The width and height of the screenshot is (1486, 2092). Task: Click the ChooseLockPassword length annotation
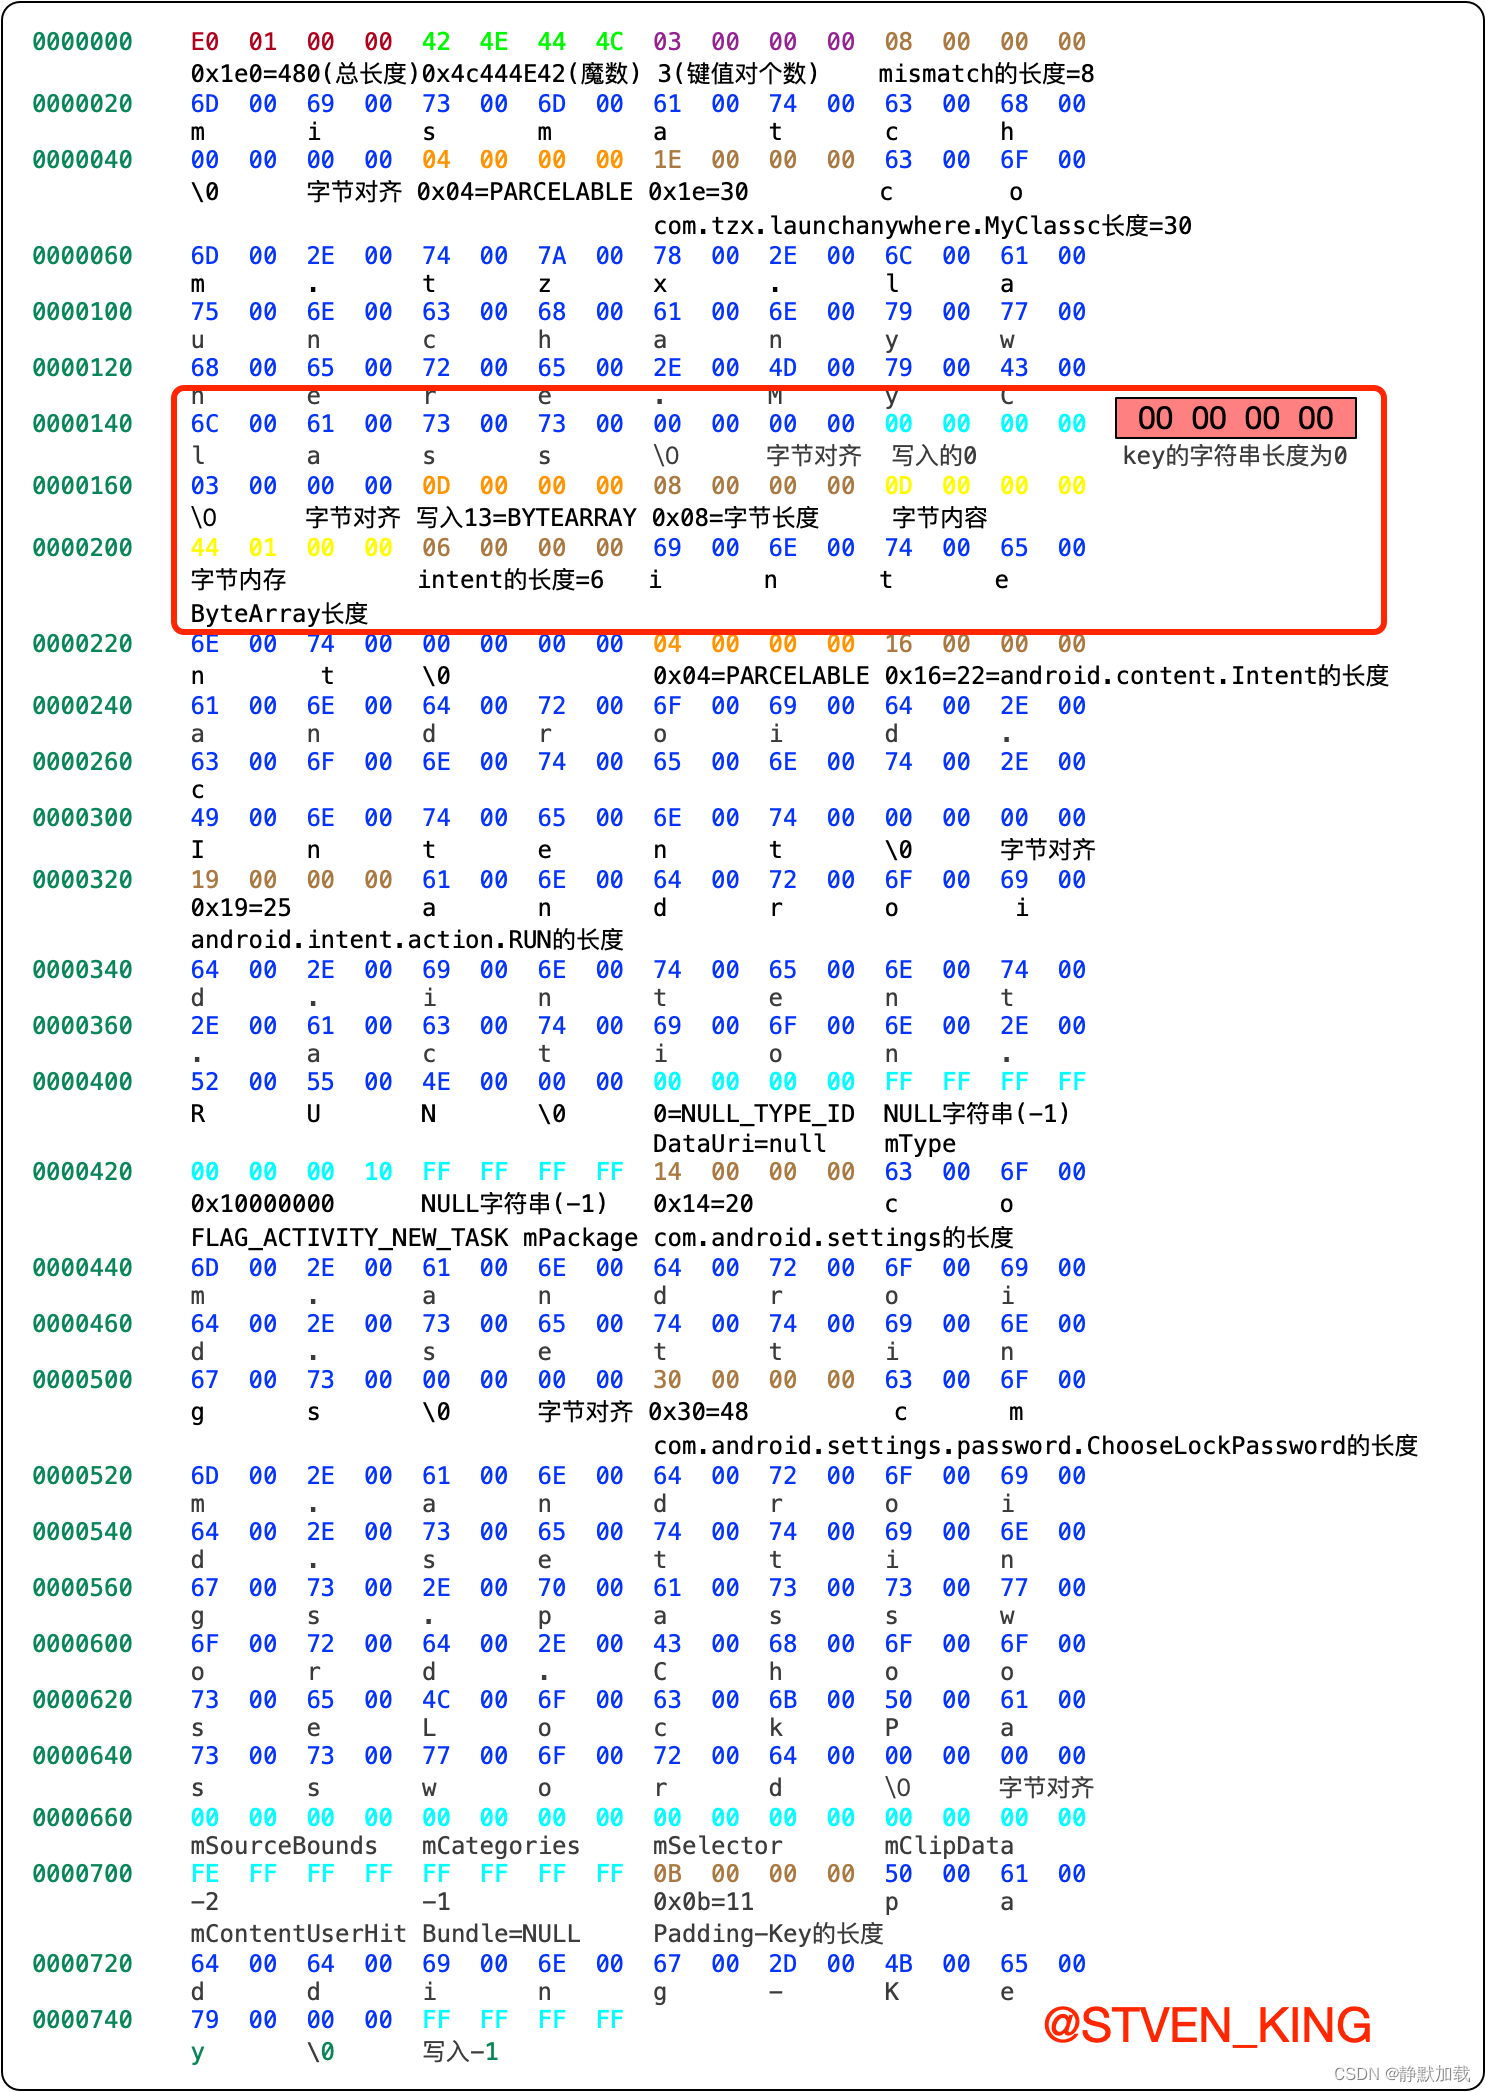tap(1036, 1445)
